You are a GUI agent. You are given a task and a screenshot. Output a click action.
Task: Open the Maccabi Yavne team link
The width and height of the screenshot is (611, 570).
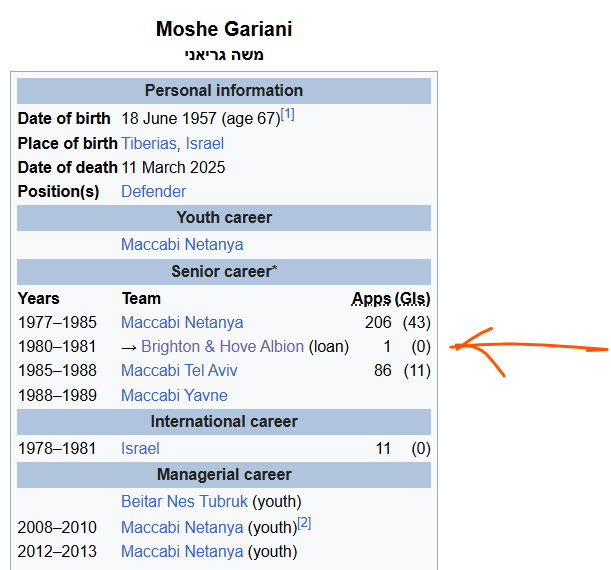click(x=174, y=395)
